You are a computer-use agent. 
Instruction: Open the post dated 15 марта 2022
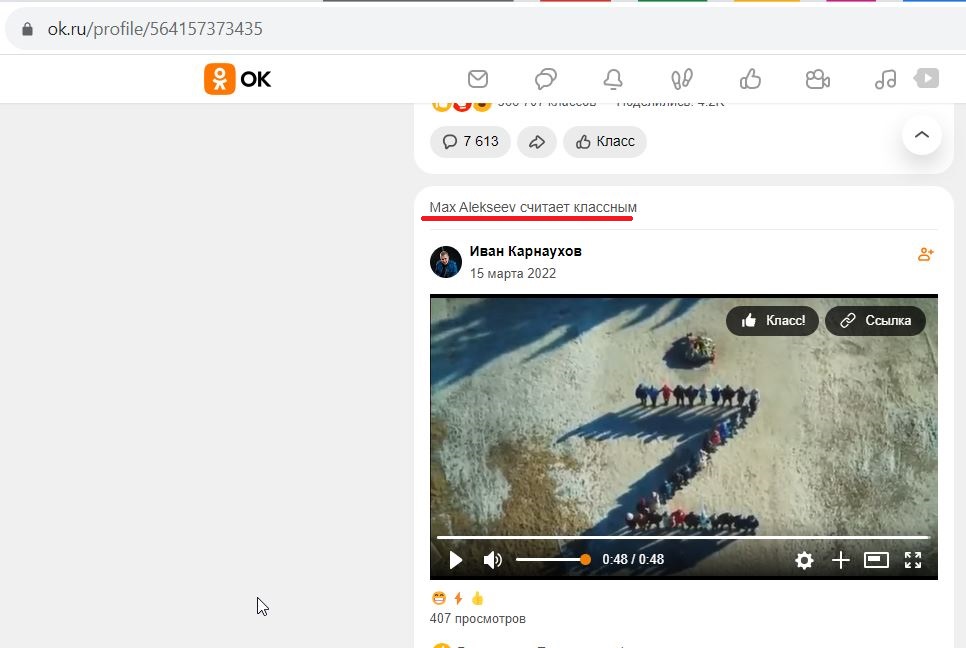[513, 273]
